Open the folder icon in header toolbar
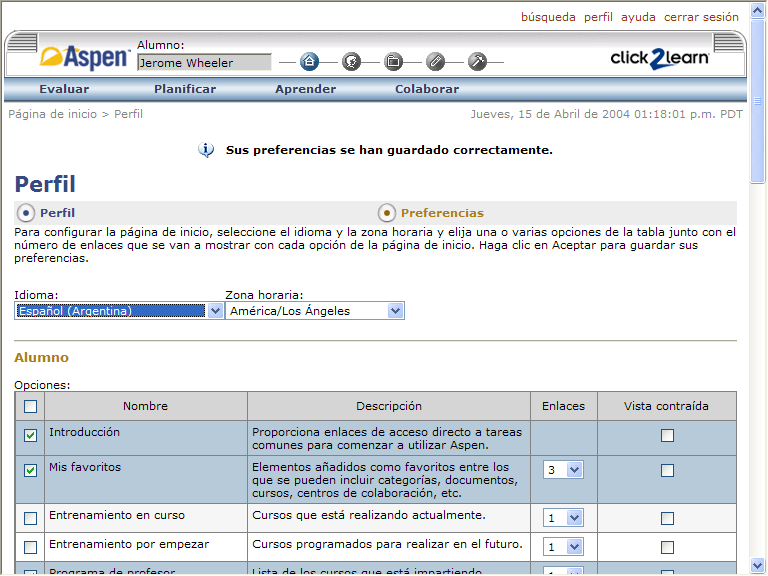The image size is (768, 576). coord(393,62)
